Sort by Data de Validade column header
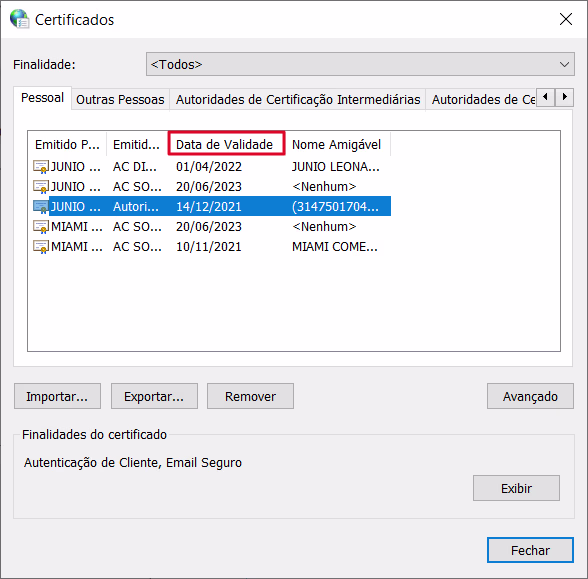Image resolution: width=588 pixels, height=579 pixels. [x=226, y=143]
